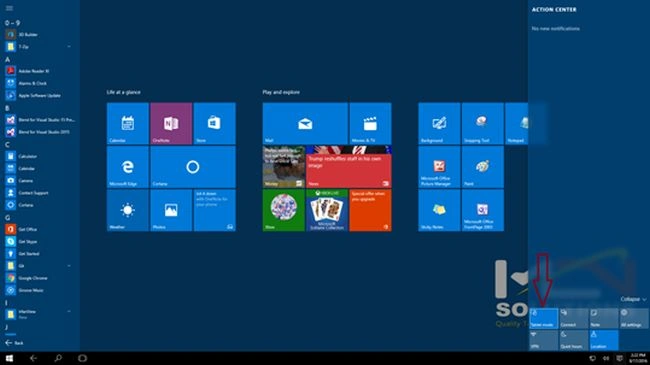Click the letter G section header
This screenshot has width=650, height=365.
7,217
